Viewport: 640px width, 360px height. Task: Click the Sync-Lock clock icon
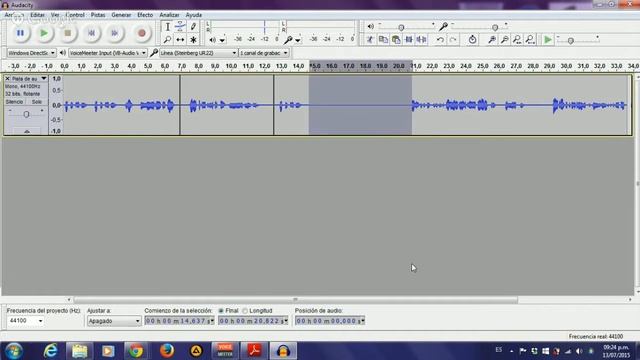(472, 40)
